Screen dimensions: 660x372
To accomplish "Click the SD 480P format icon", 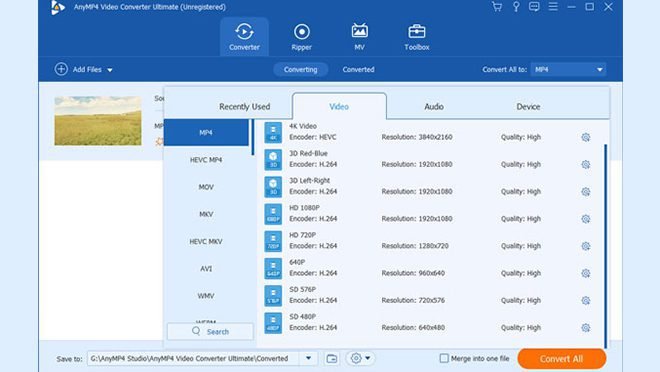I will click(x=273, y=323).
